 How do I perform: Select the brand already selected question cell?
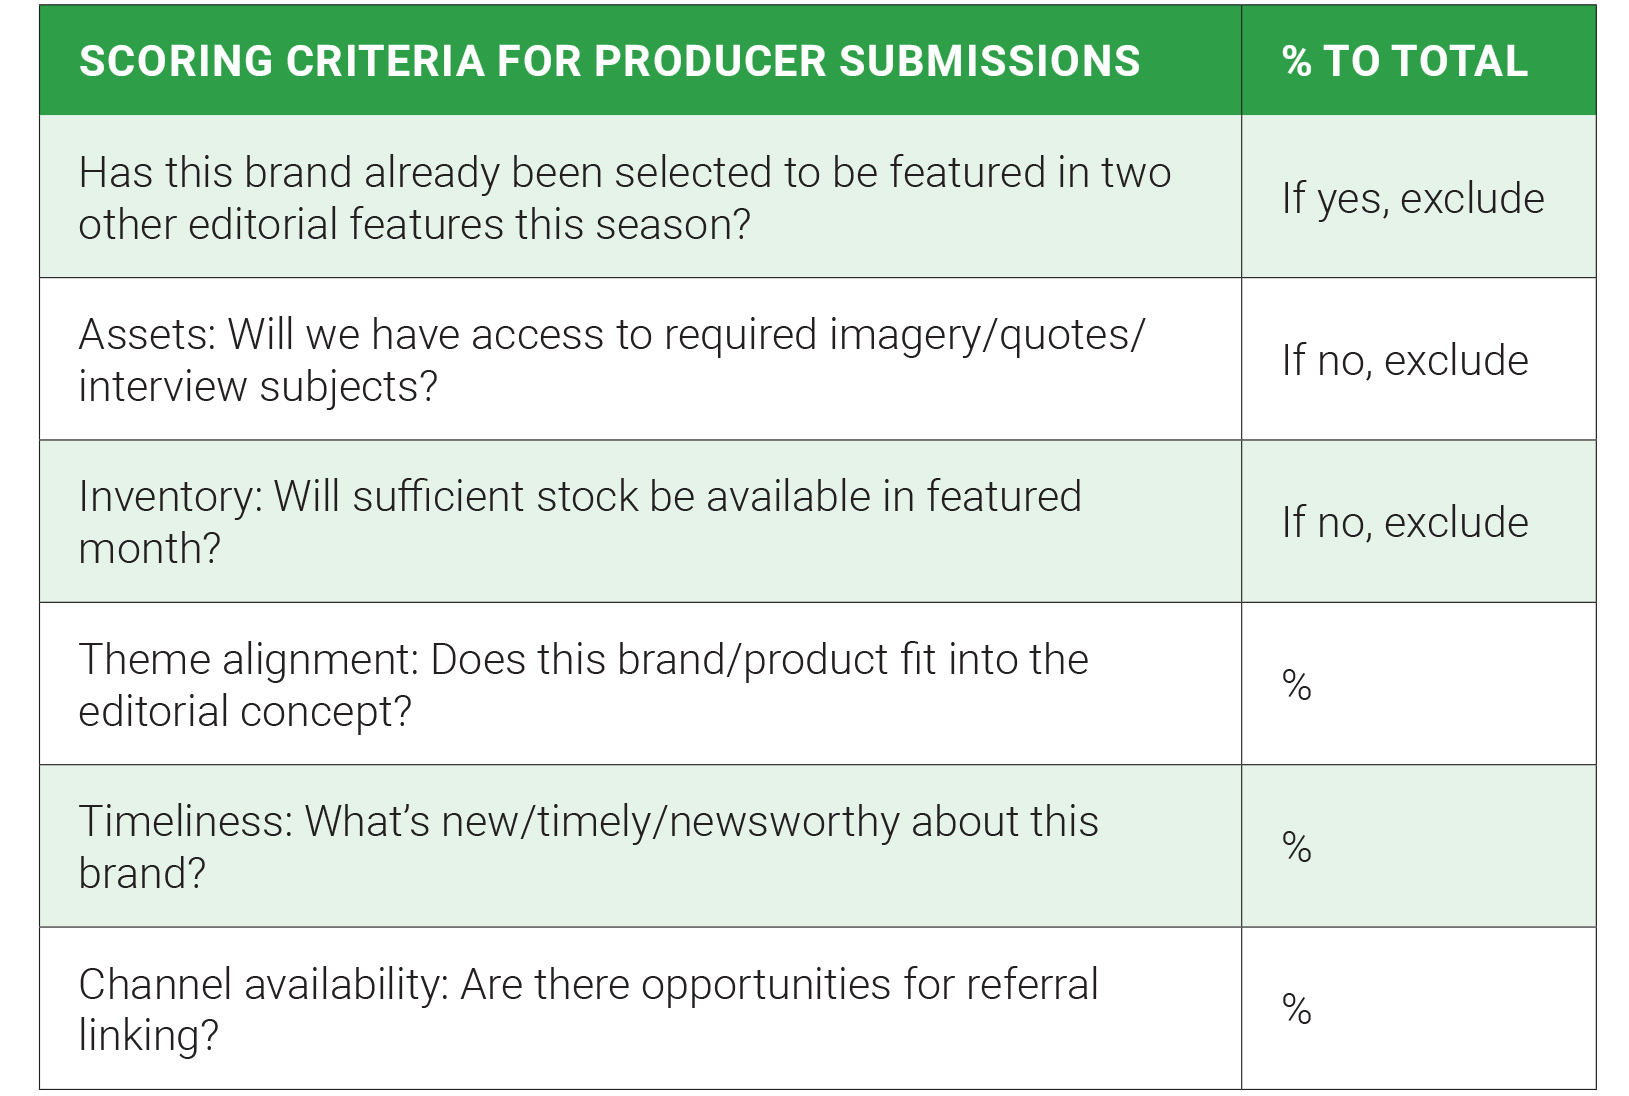click(640, 197)
